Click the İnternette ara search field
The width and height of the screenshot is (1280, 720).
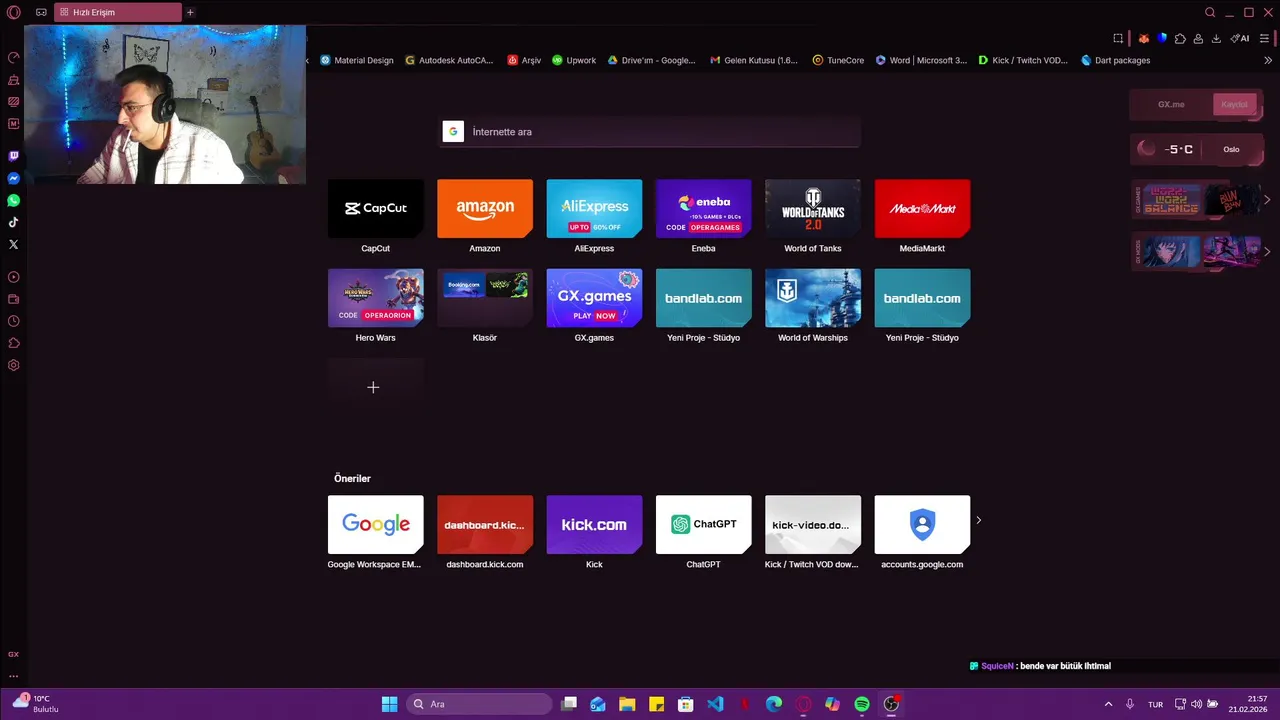click(x=650, y=132)
